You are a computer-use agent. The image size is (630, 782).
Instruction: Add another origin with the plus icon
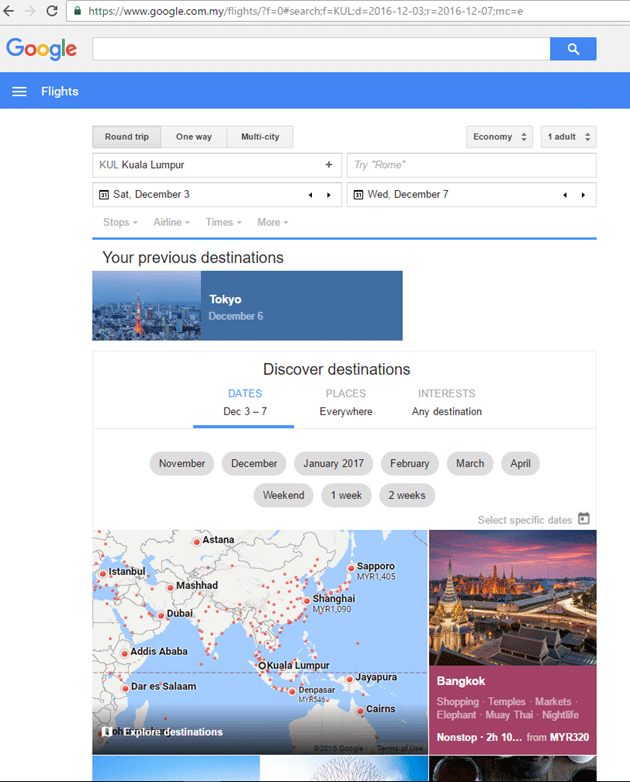[x=329, y=165]
